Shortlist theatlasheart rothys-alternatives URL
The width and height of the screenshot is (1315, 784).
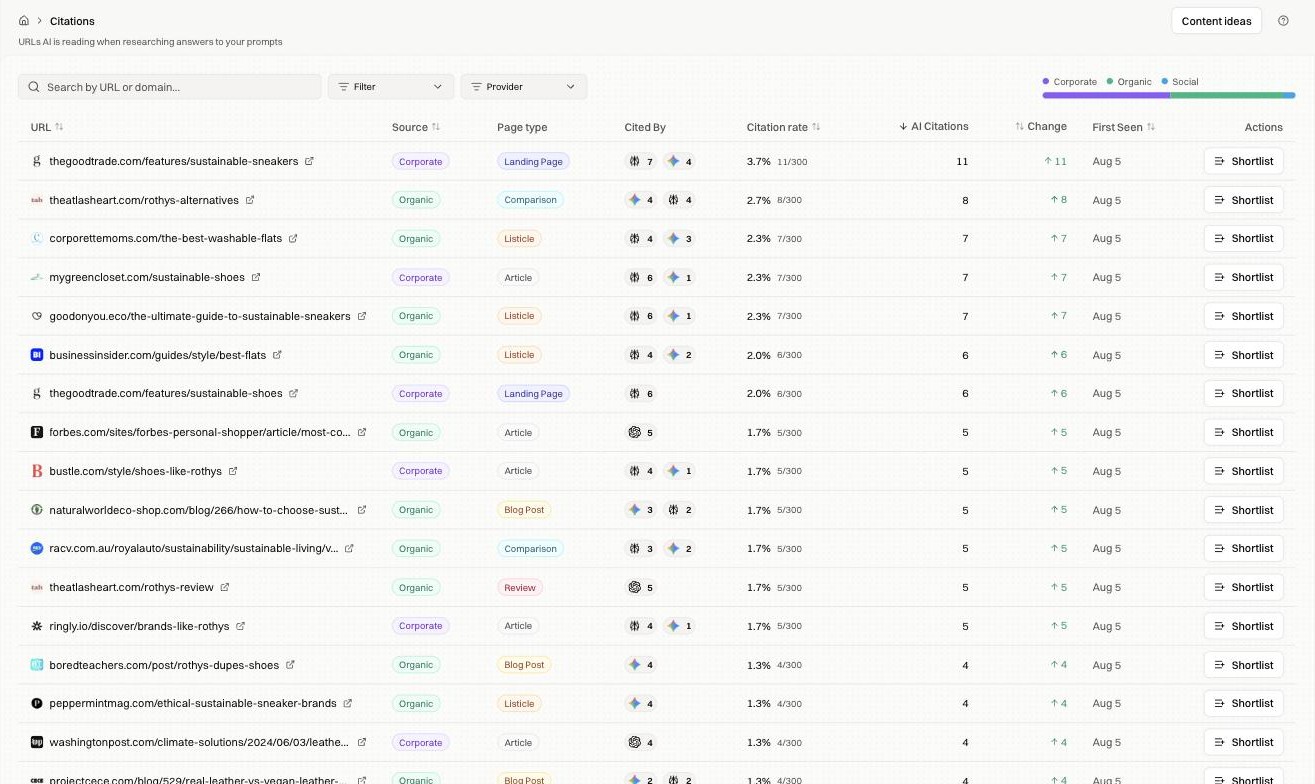[x=1243, y=200]
